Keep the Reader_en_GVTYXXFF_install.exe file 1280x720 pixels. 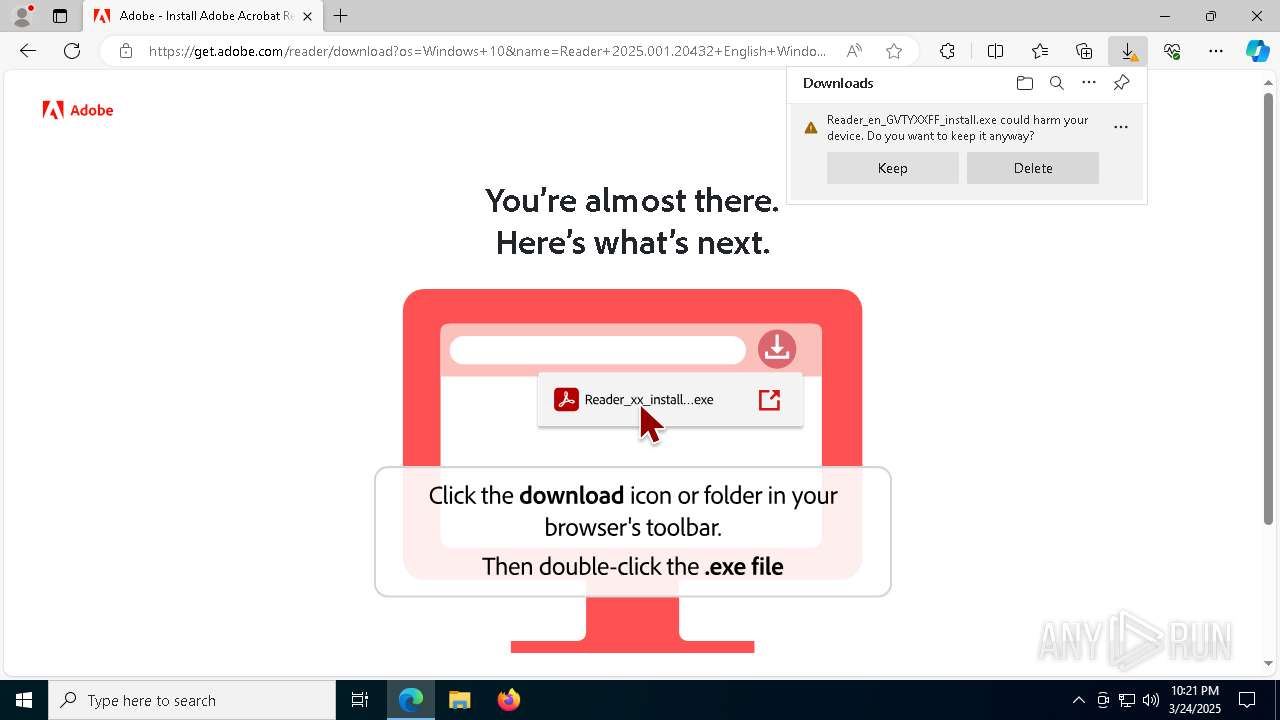[x=892, y=168]
